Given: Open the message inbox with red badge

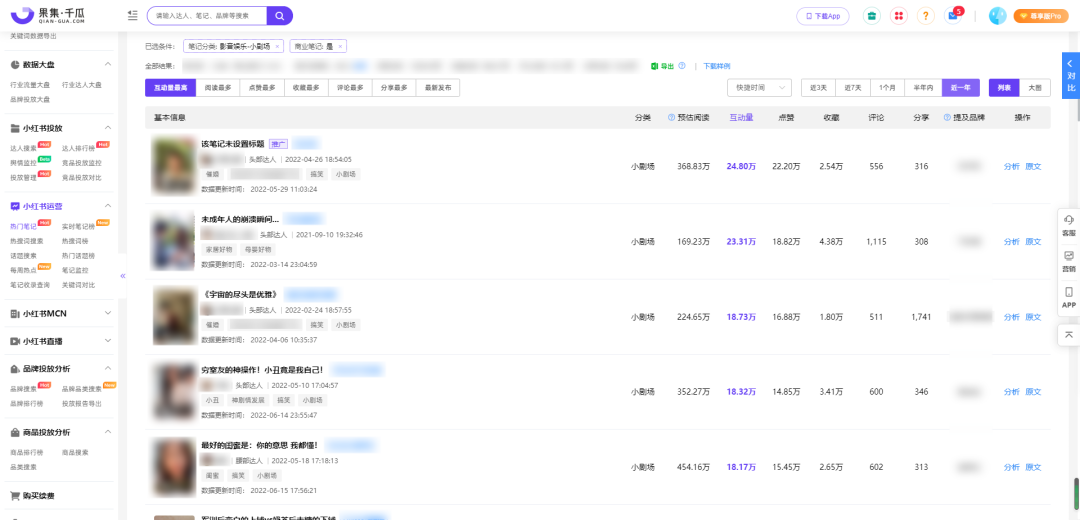Looking at the screenshot, I should [x=953, y=16].
